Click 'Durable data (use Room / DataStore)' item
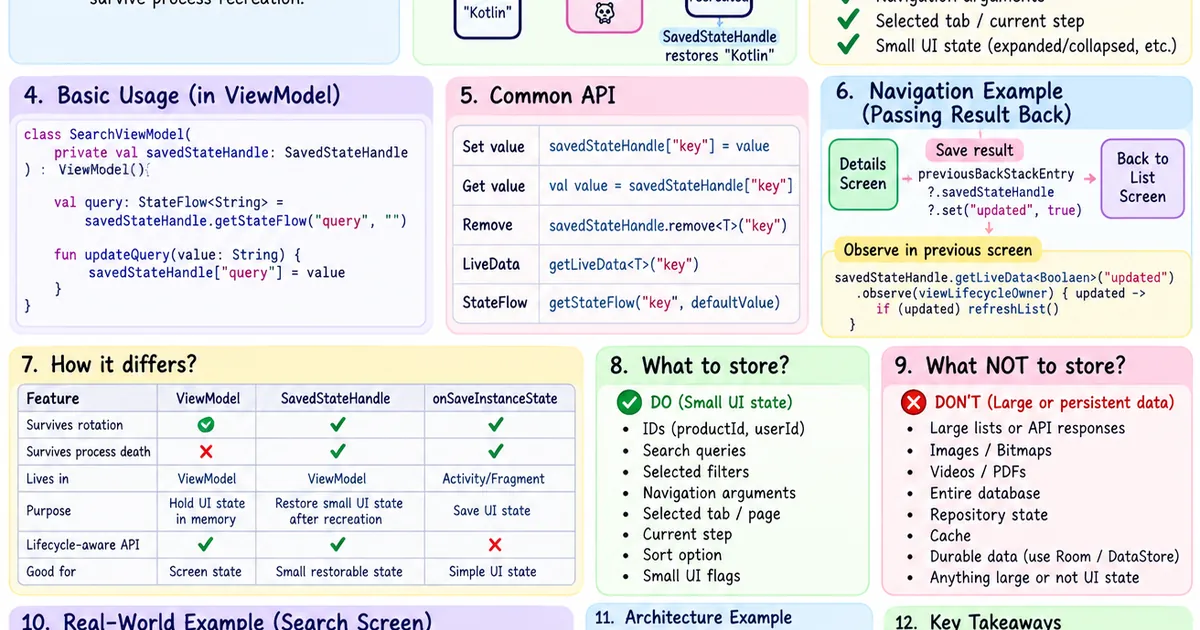This screenshot has height=630, width=1200. 1054,556
